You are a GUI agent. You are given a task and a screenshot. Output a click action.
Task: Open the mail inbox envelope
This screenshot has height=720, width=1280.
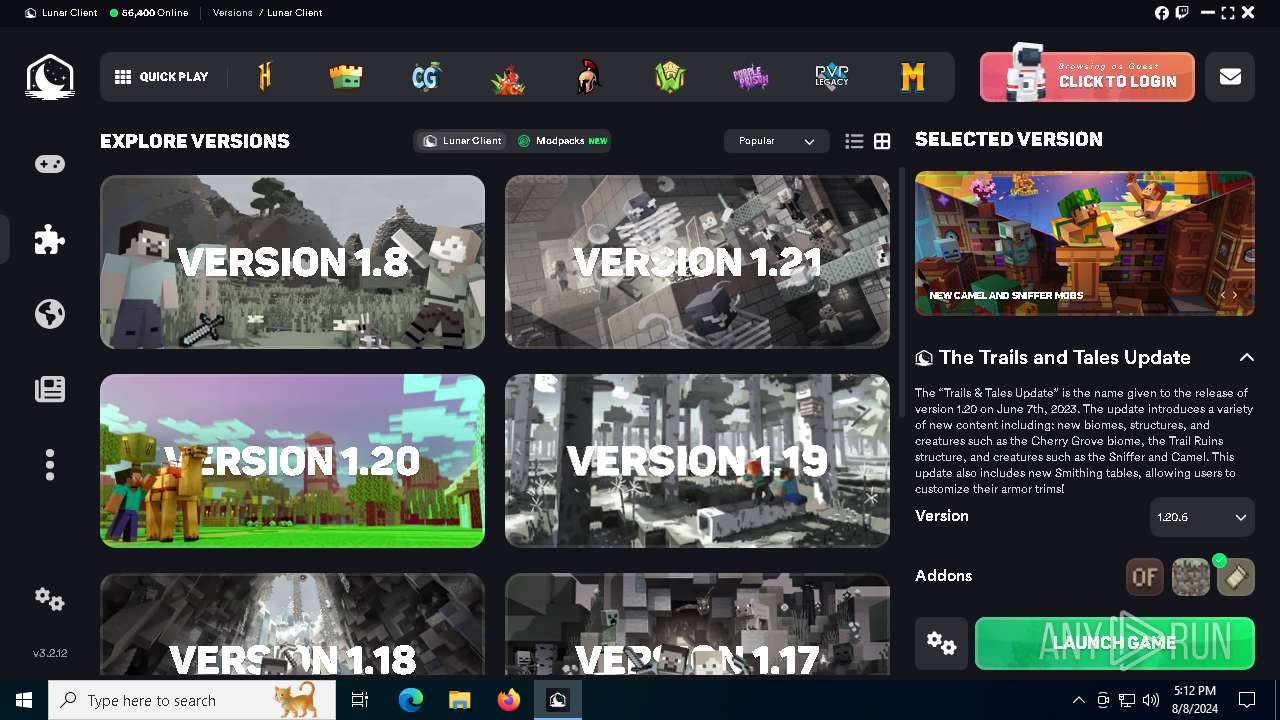pyautogui.click(x=1230, y=77)
